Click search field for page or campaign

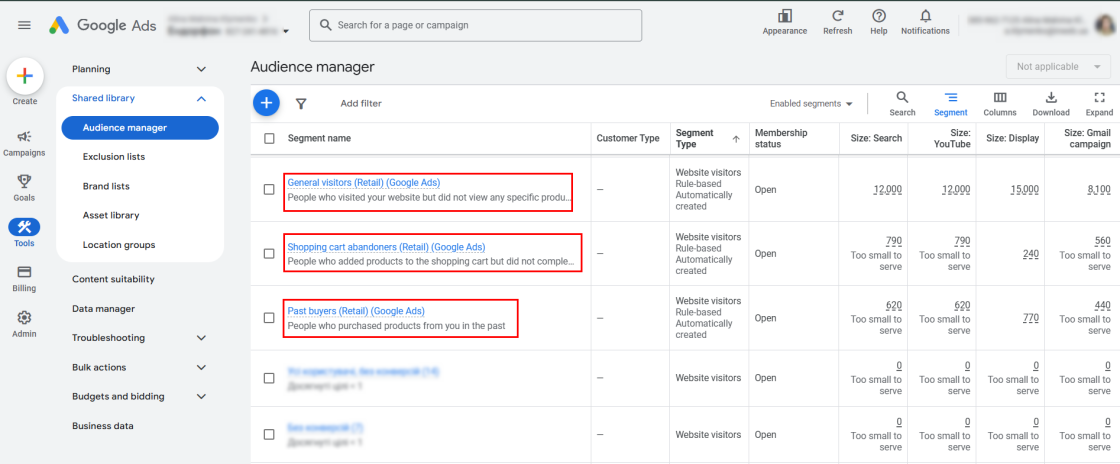tap(476, 25)
